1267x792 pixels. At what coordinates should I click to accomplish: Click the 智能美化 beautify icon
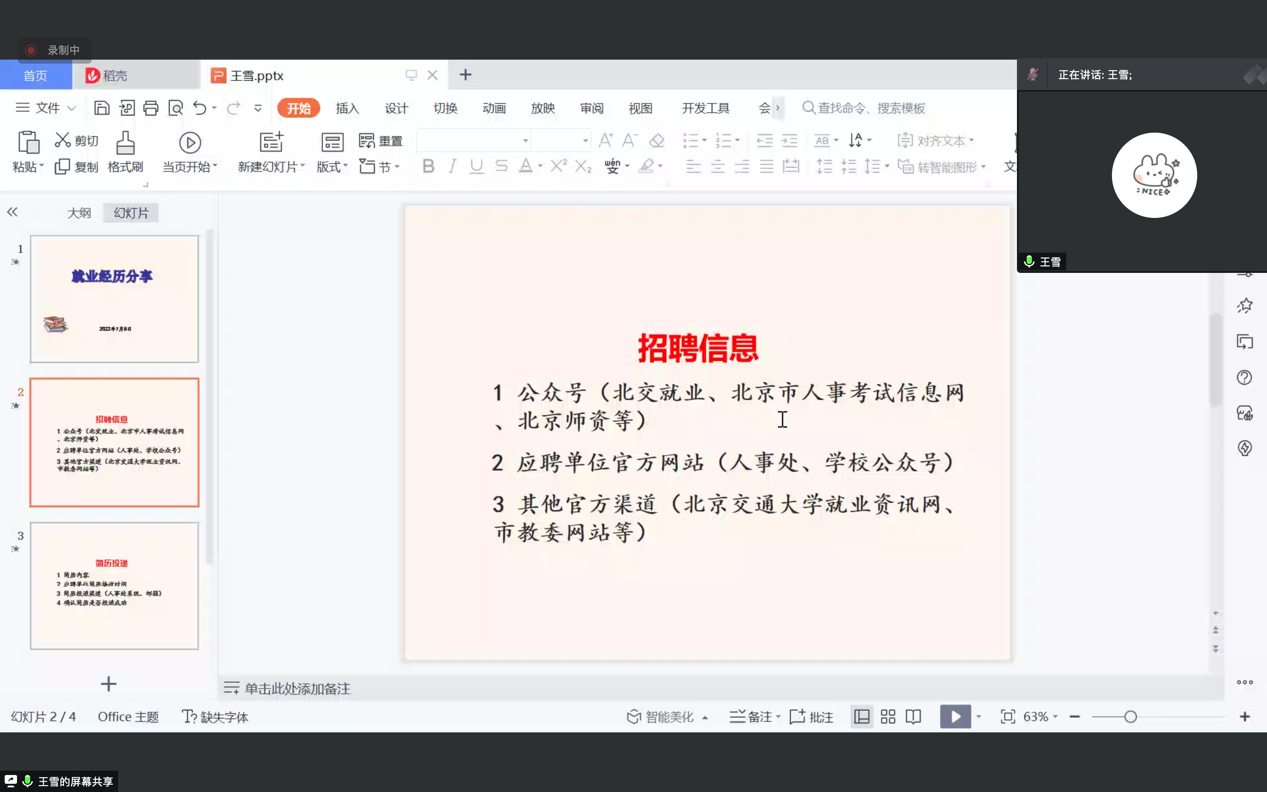click(x=662, y=716)
